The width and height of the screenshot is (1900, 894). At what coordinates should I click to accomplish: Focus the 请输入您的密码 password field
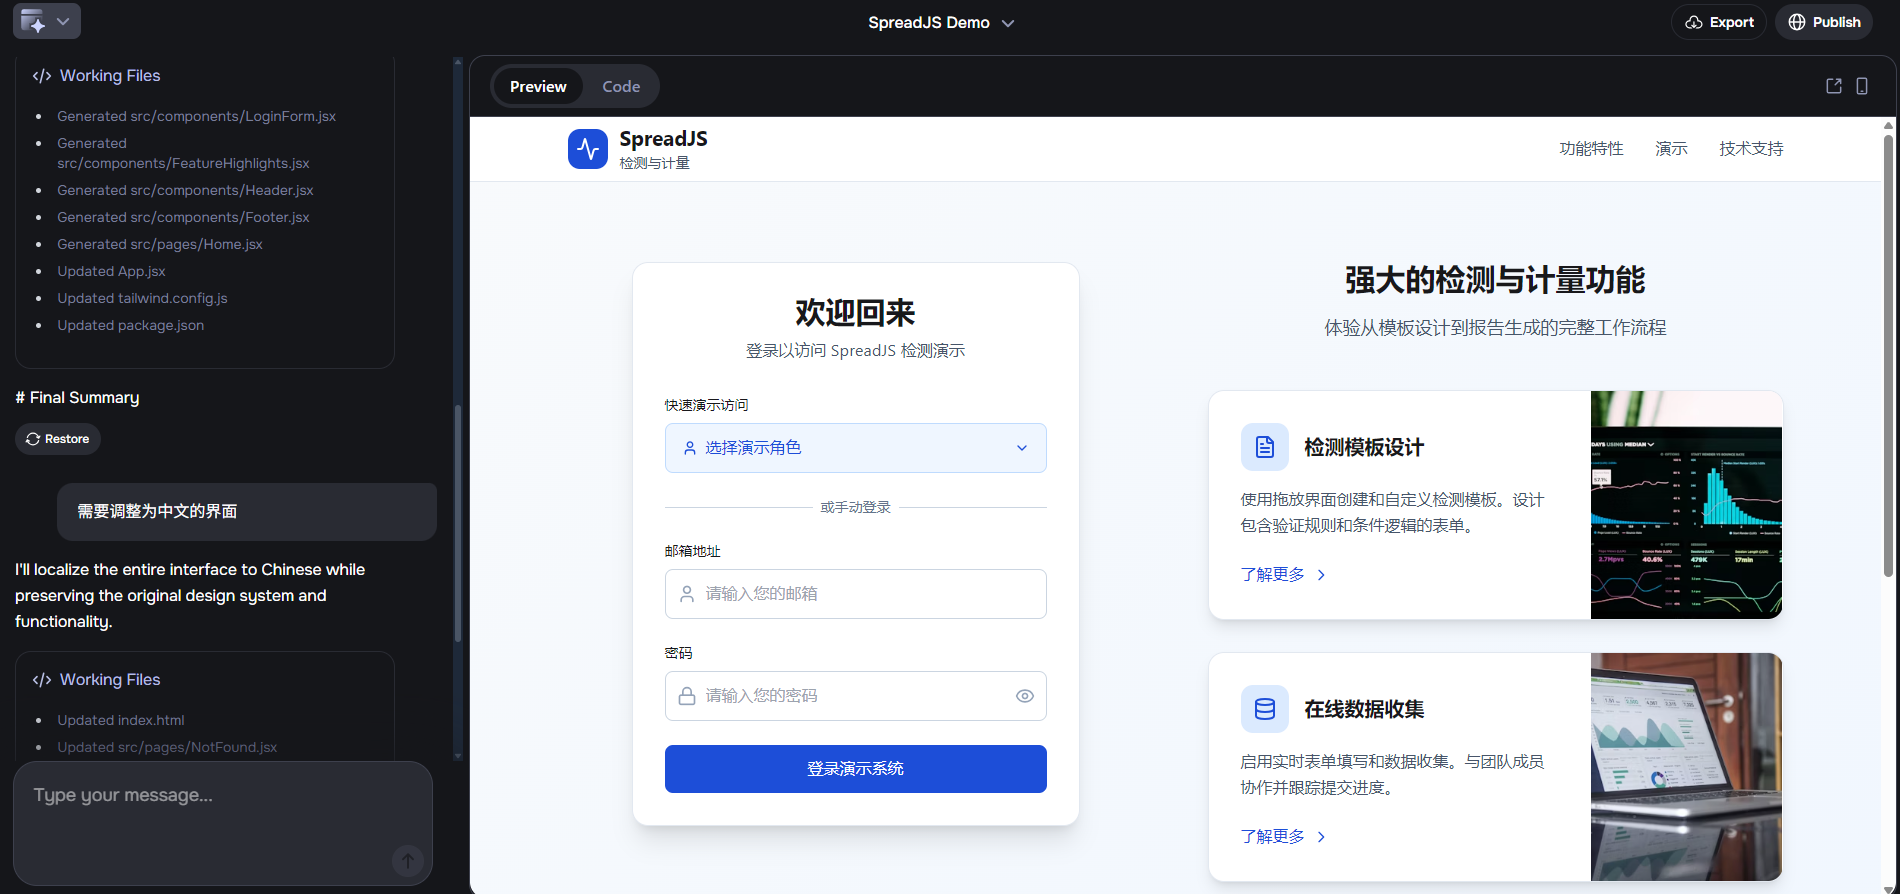pos(856,696)
